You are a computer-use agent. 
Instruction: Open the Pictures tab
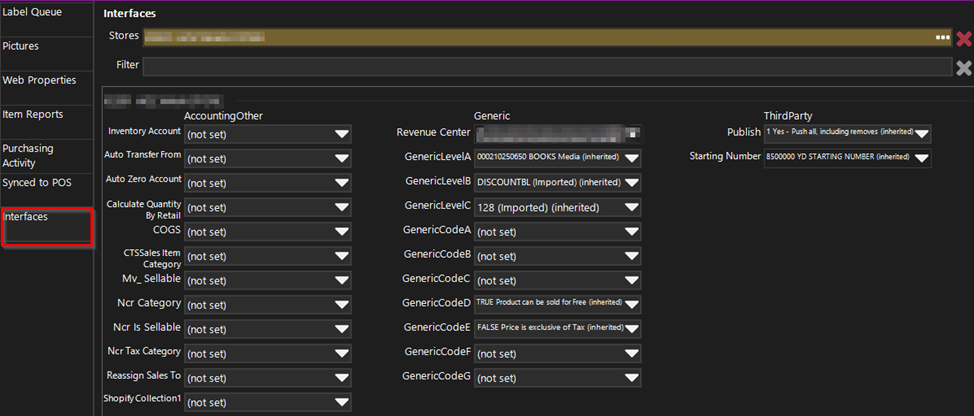click(47, 53)
